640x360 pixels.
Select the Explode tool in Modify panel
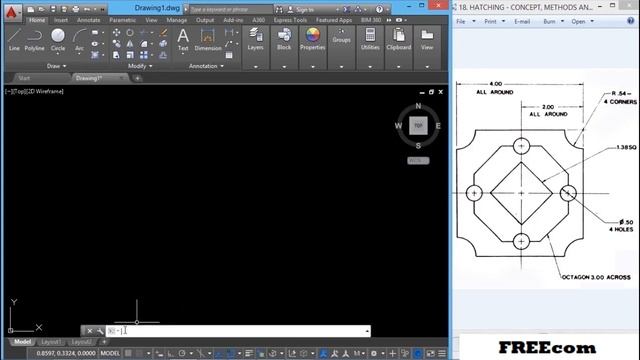pyautogui.click(x=163, y=44)
